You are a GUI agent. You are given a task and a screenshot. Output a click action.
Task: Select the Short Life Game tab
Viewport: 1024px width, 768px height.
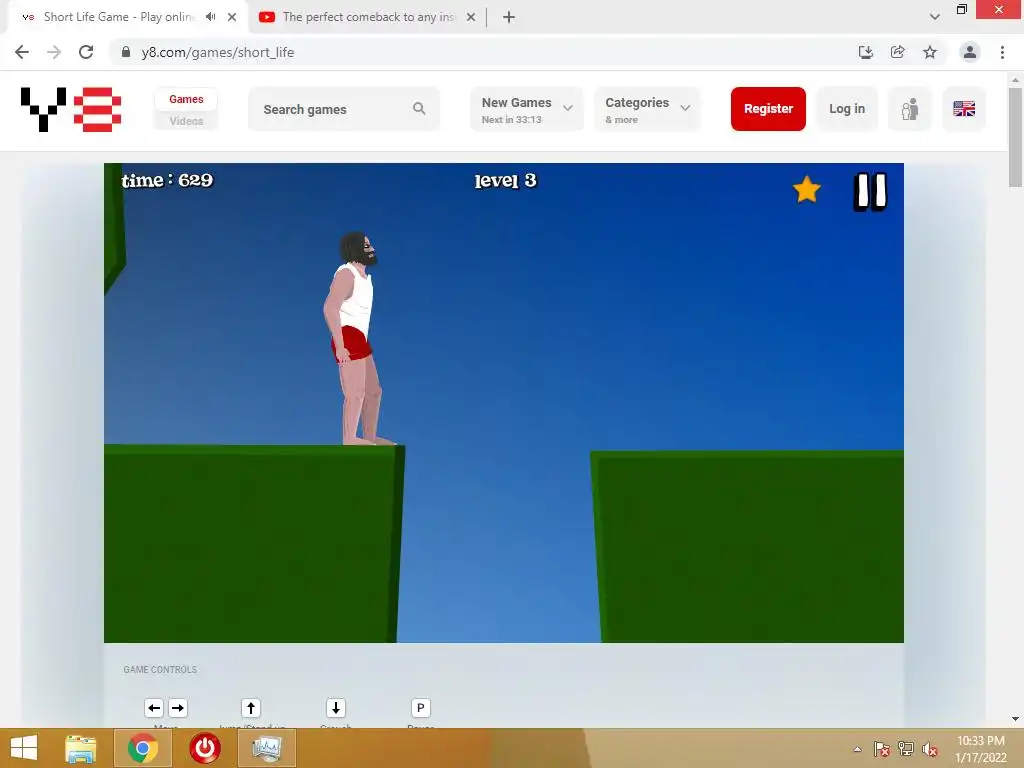pos(119,17)
